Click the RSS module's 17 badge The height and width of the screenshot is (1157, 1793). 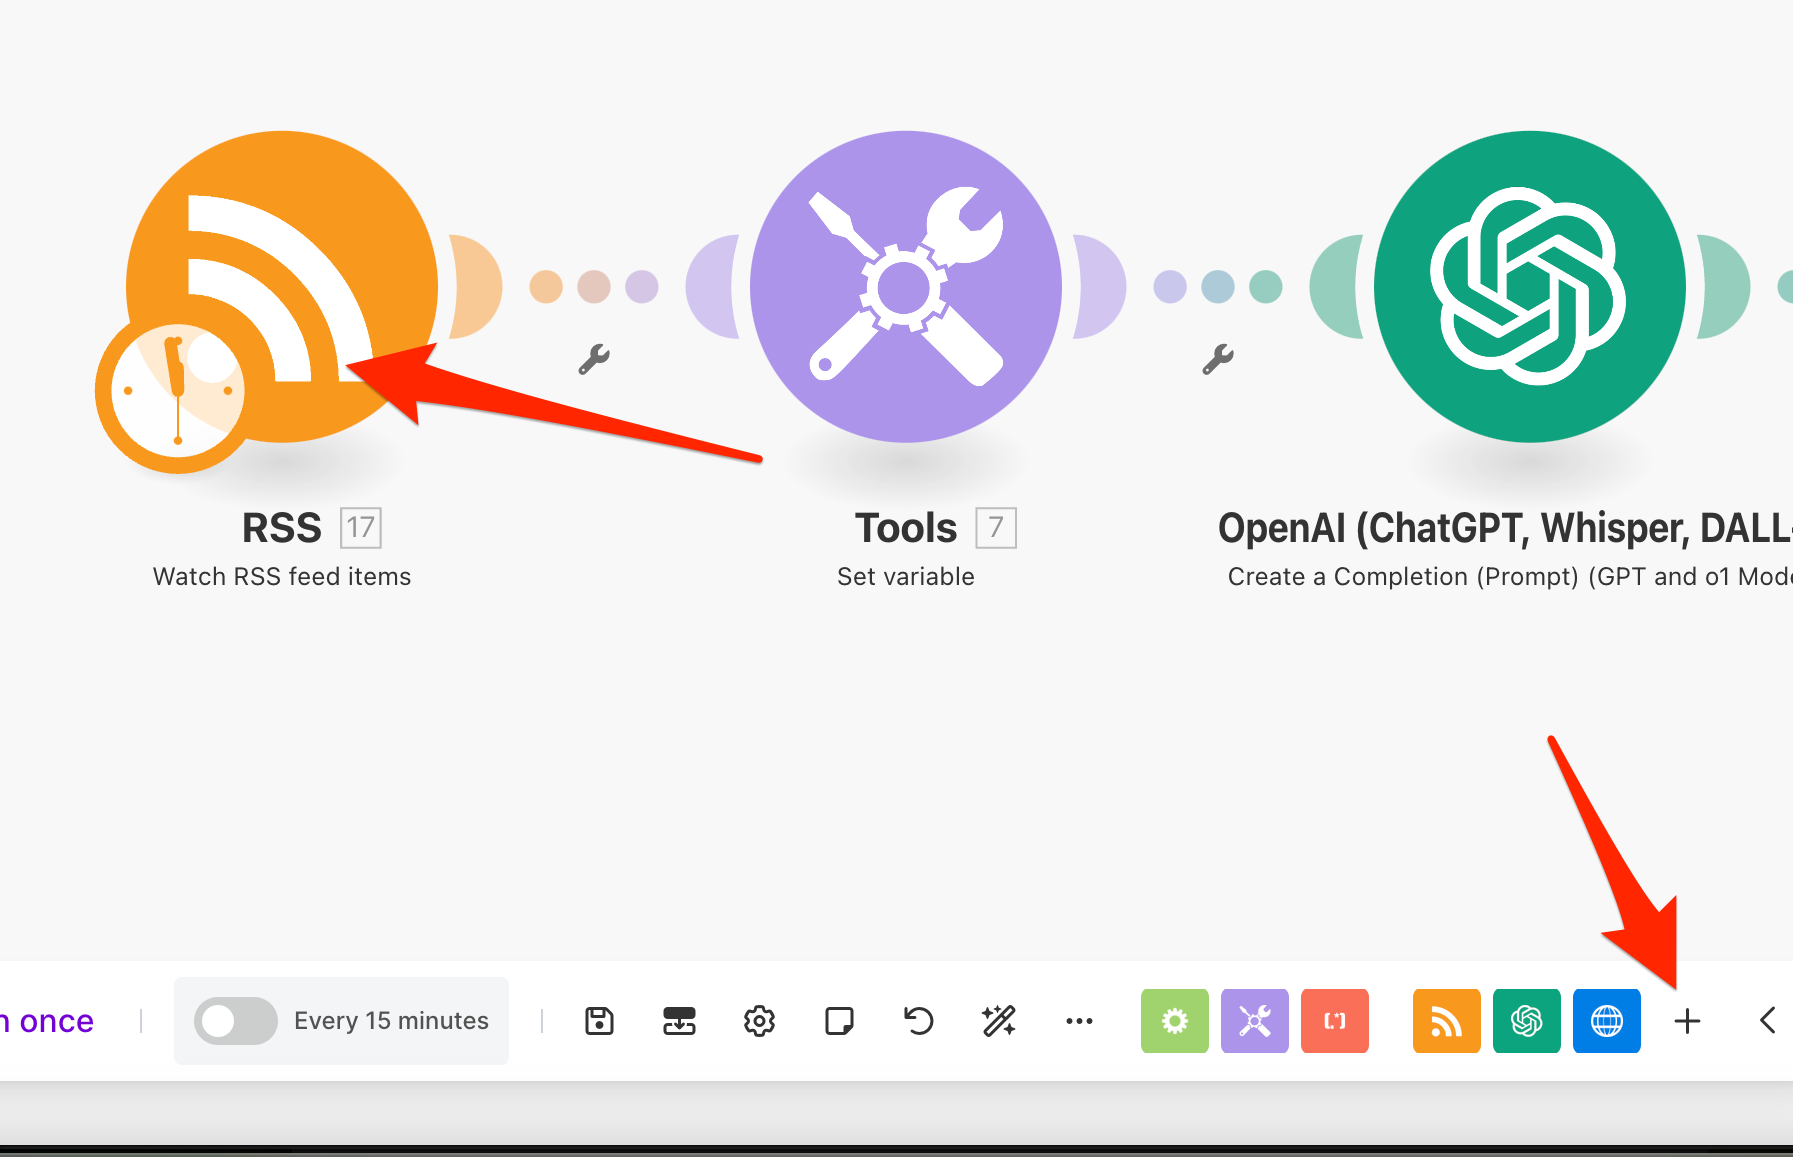click(361, 527)
